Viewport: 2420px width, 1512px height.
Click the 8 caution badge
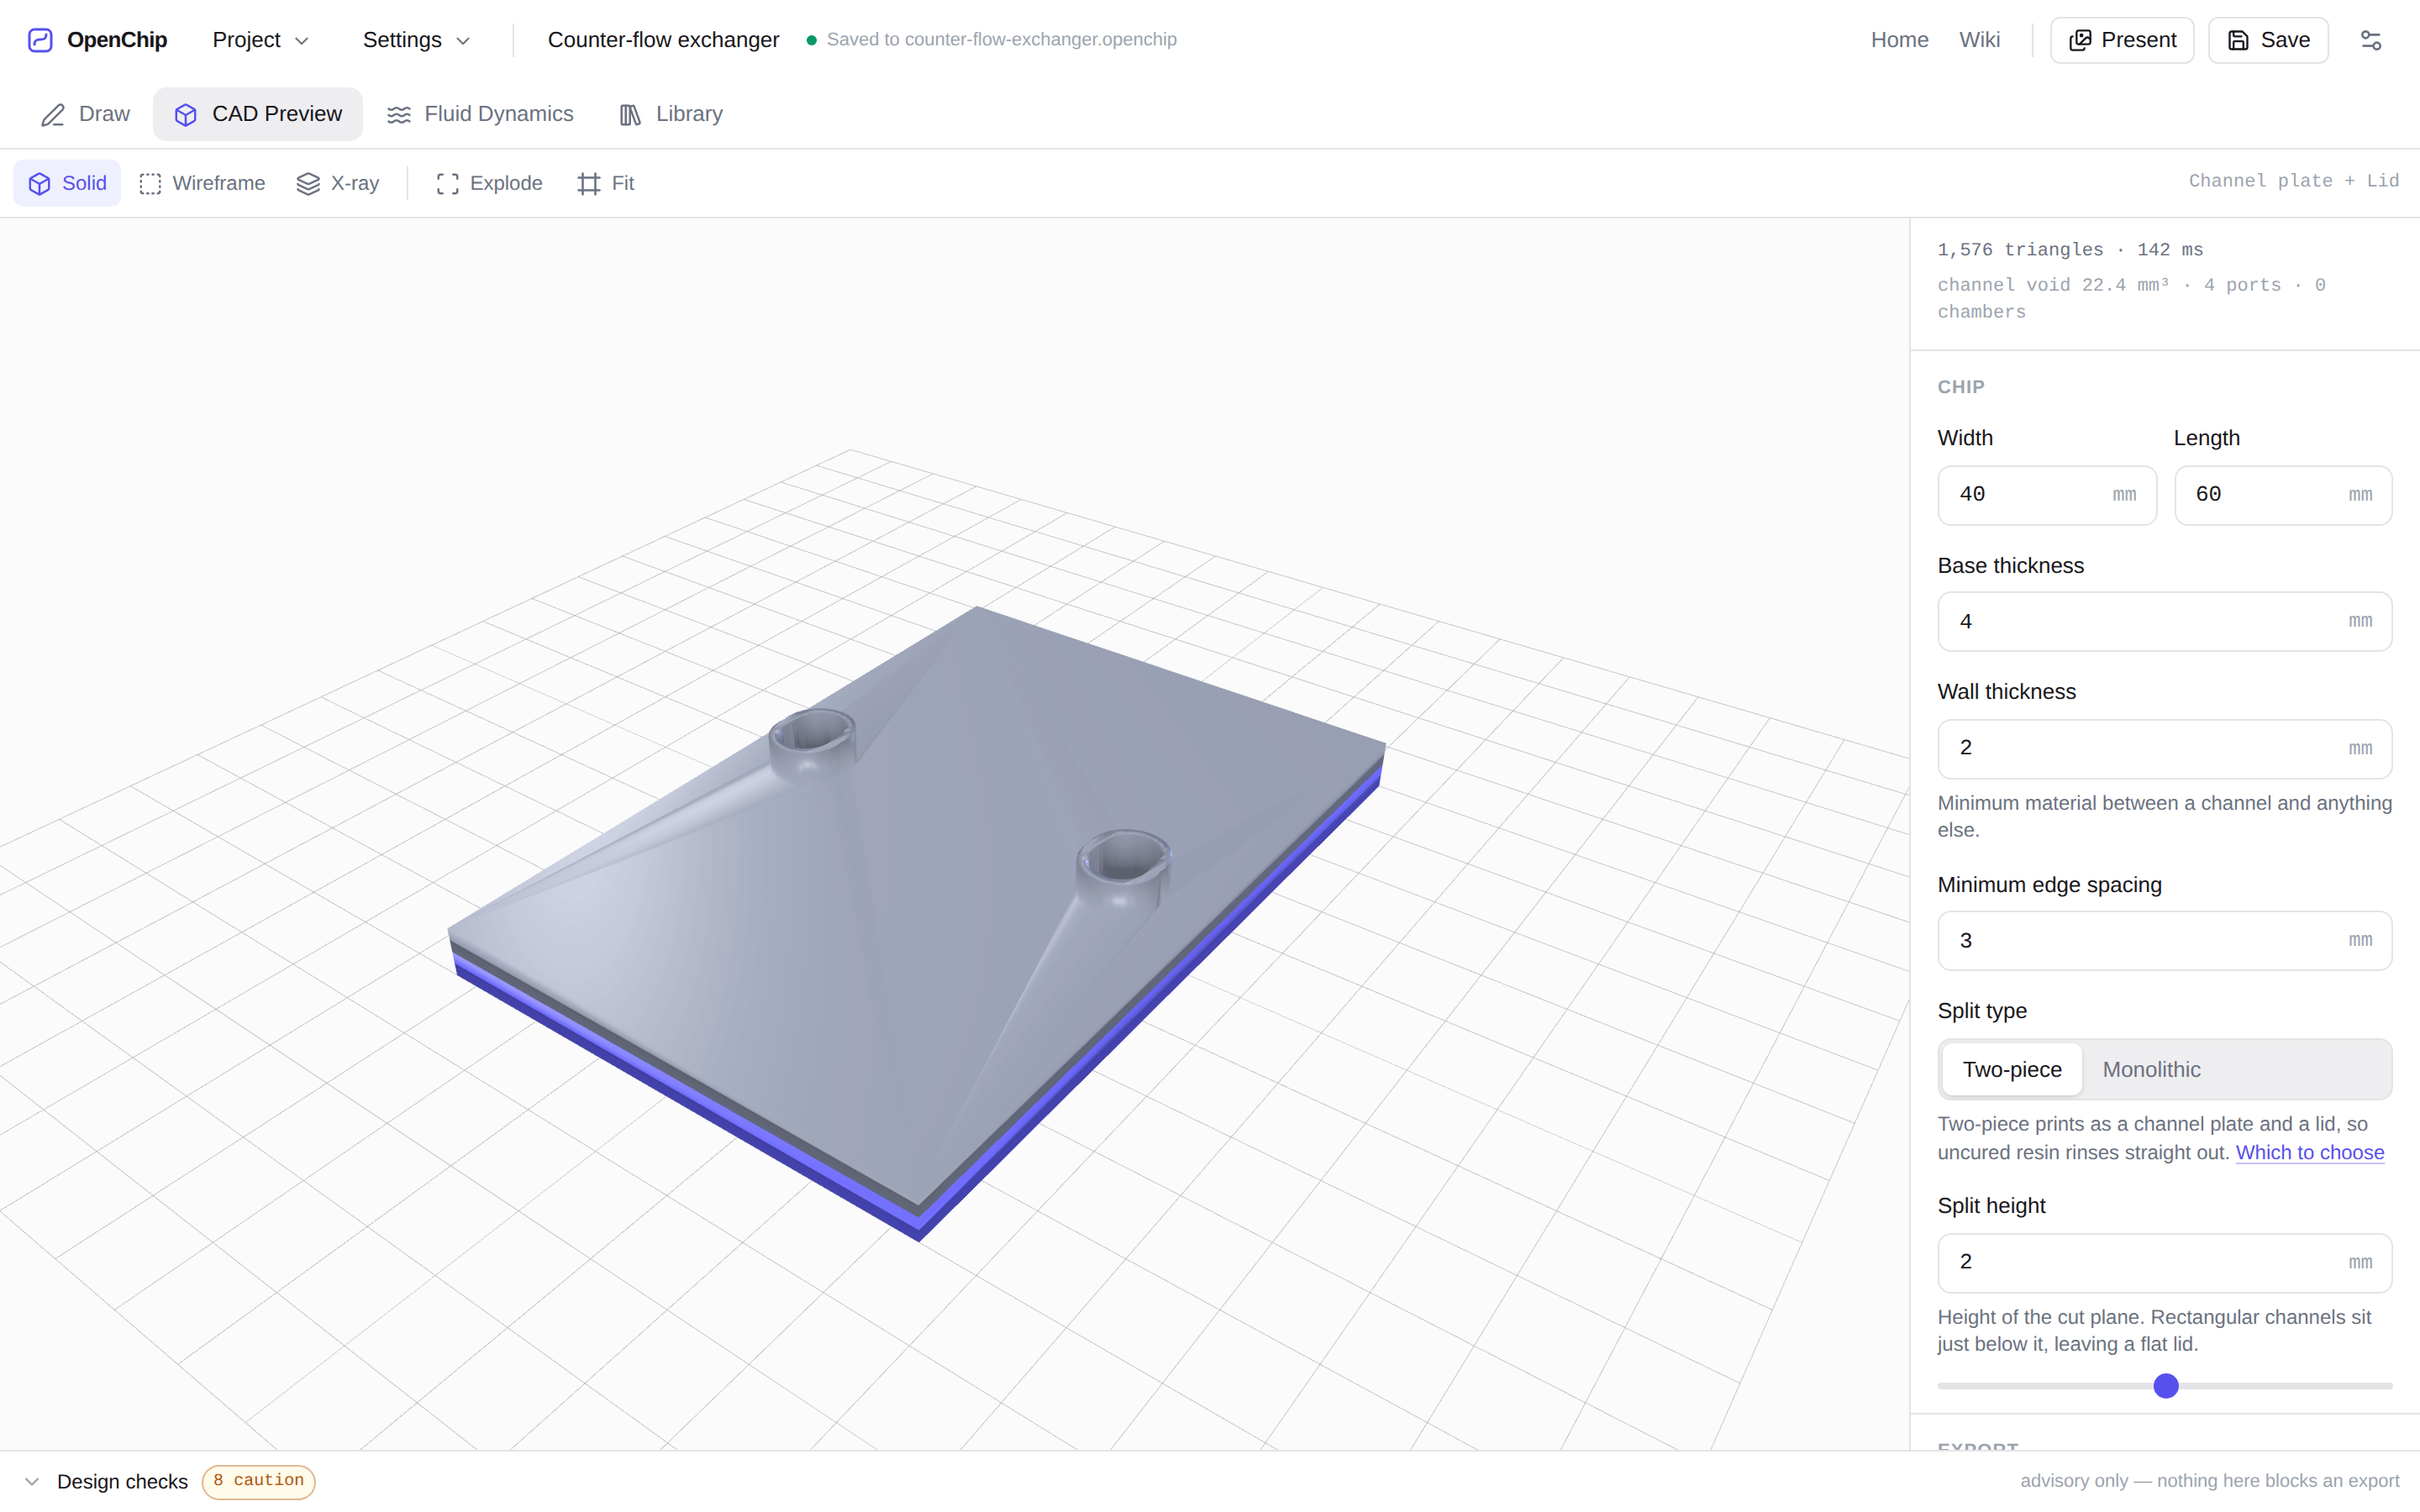(x=259, y=1481)
